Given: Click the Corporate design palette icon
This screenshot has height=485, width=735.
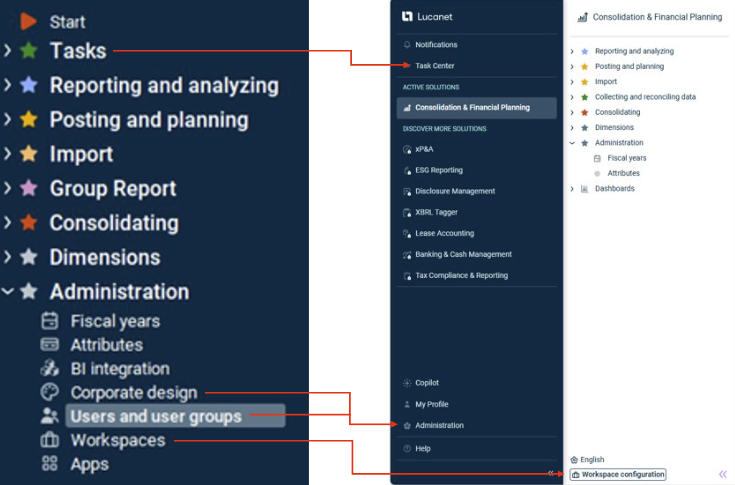Looking at the screenshot, I should click(50, 393).
